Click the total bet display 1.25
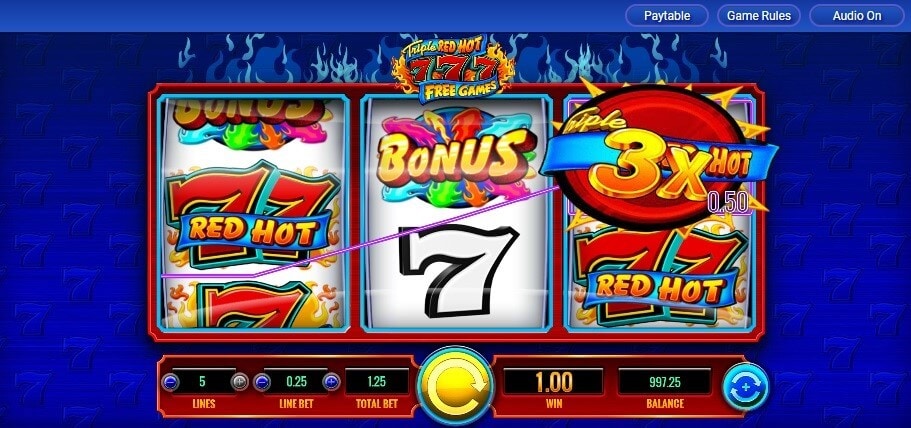Viewport: 911px width, 428px height. [376, 382]
